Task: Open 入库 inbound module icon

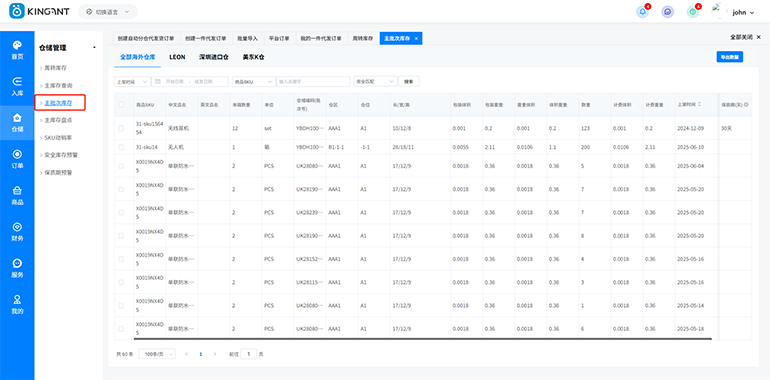Action: pyautogui.click(x=17, y=86)
